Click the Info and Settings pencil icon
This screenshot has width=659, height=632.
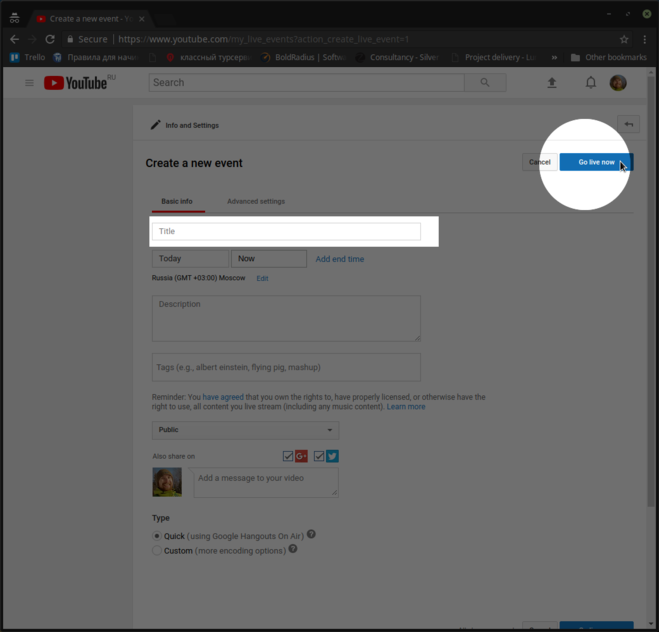156,125
